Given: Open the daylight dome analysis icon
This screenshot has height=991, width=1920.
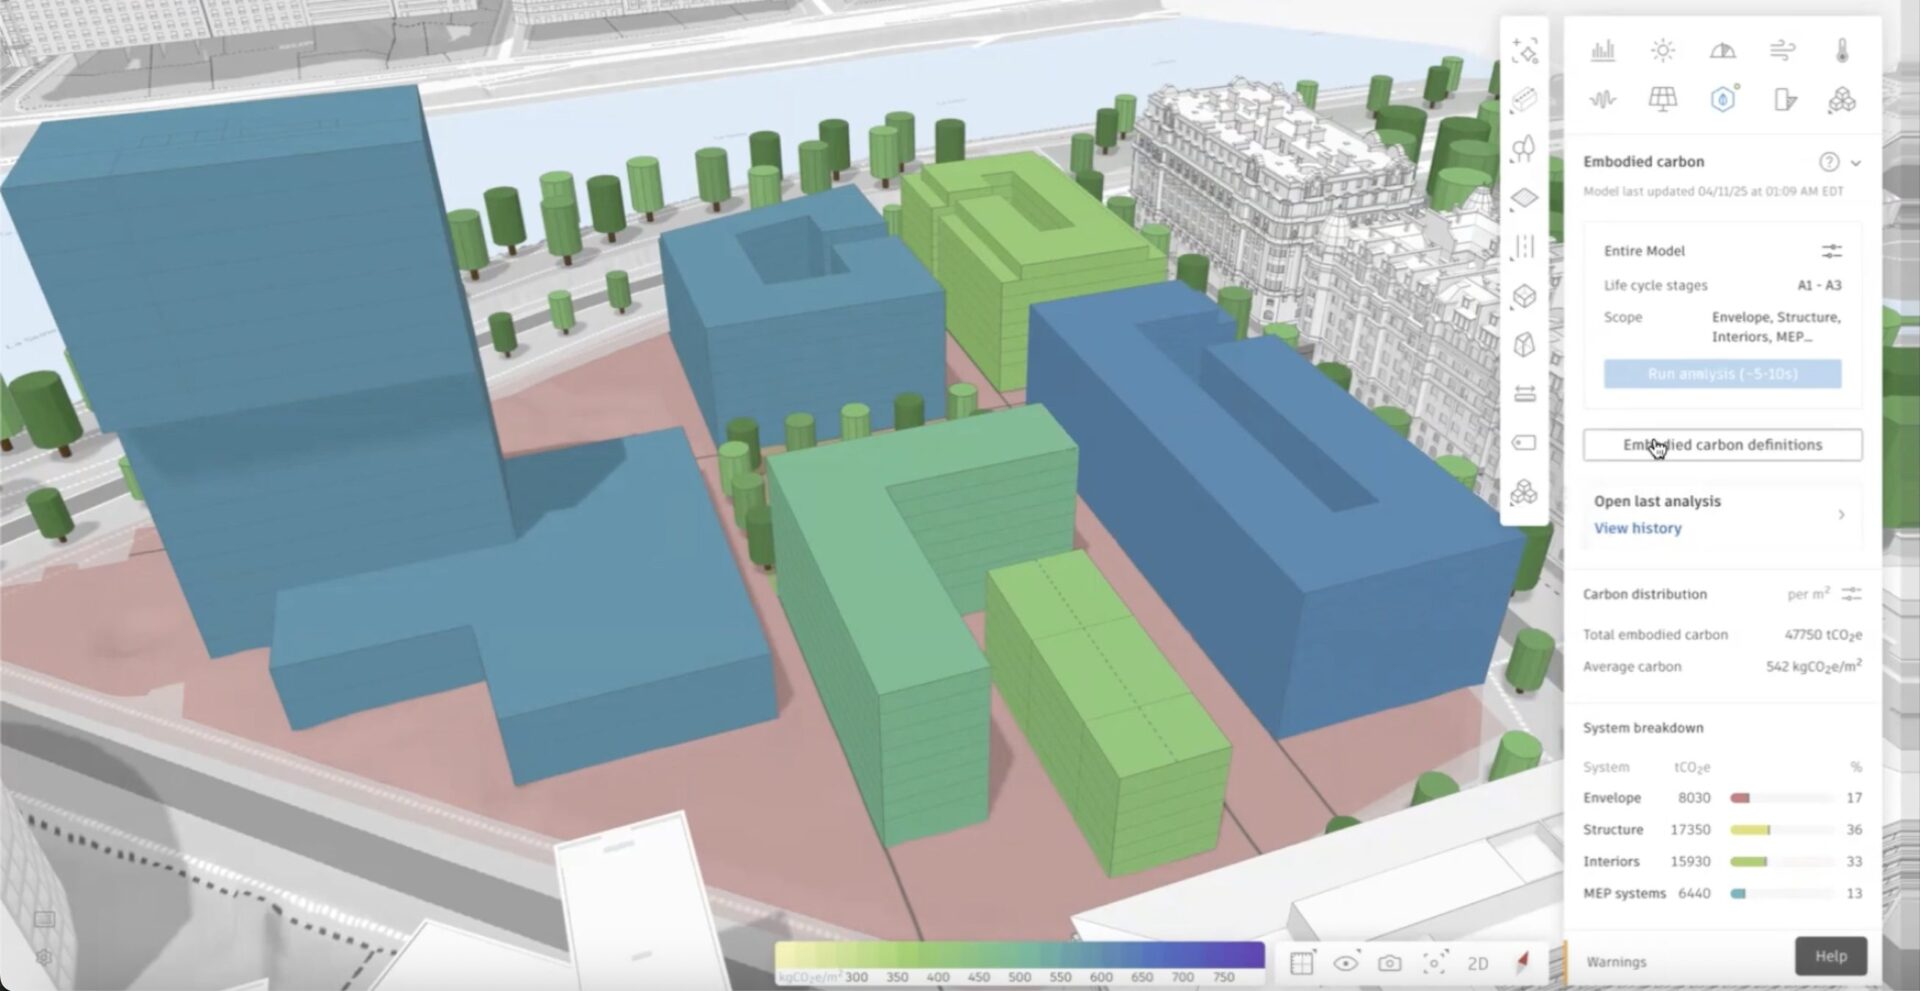Looking at the screenshot, I should point(1723,48).
